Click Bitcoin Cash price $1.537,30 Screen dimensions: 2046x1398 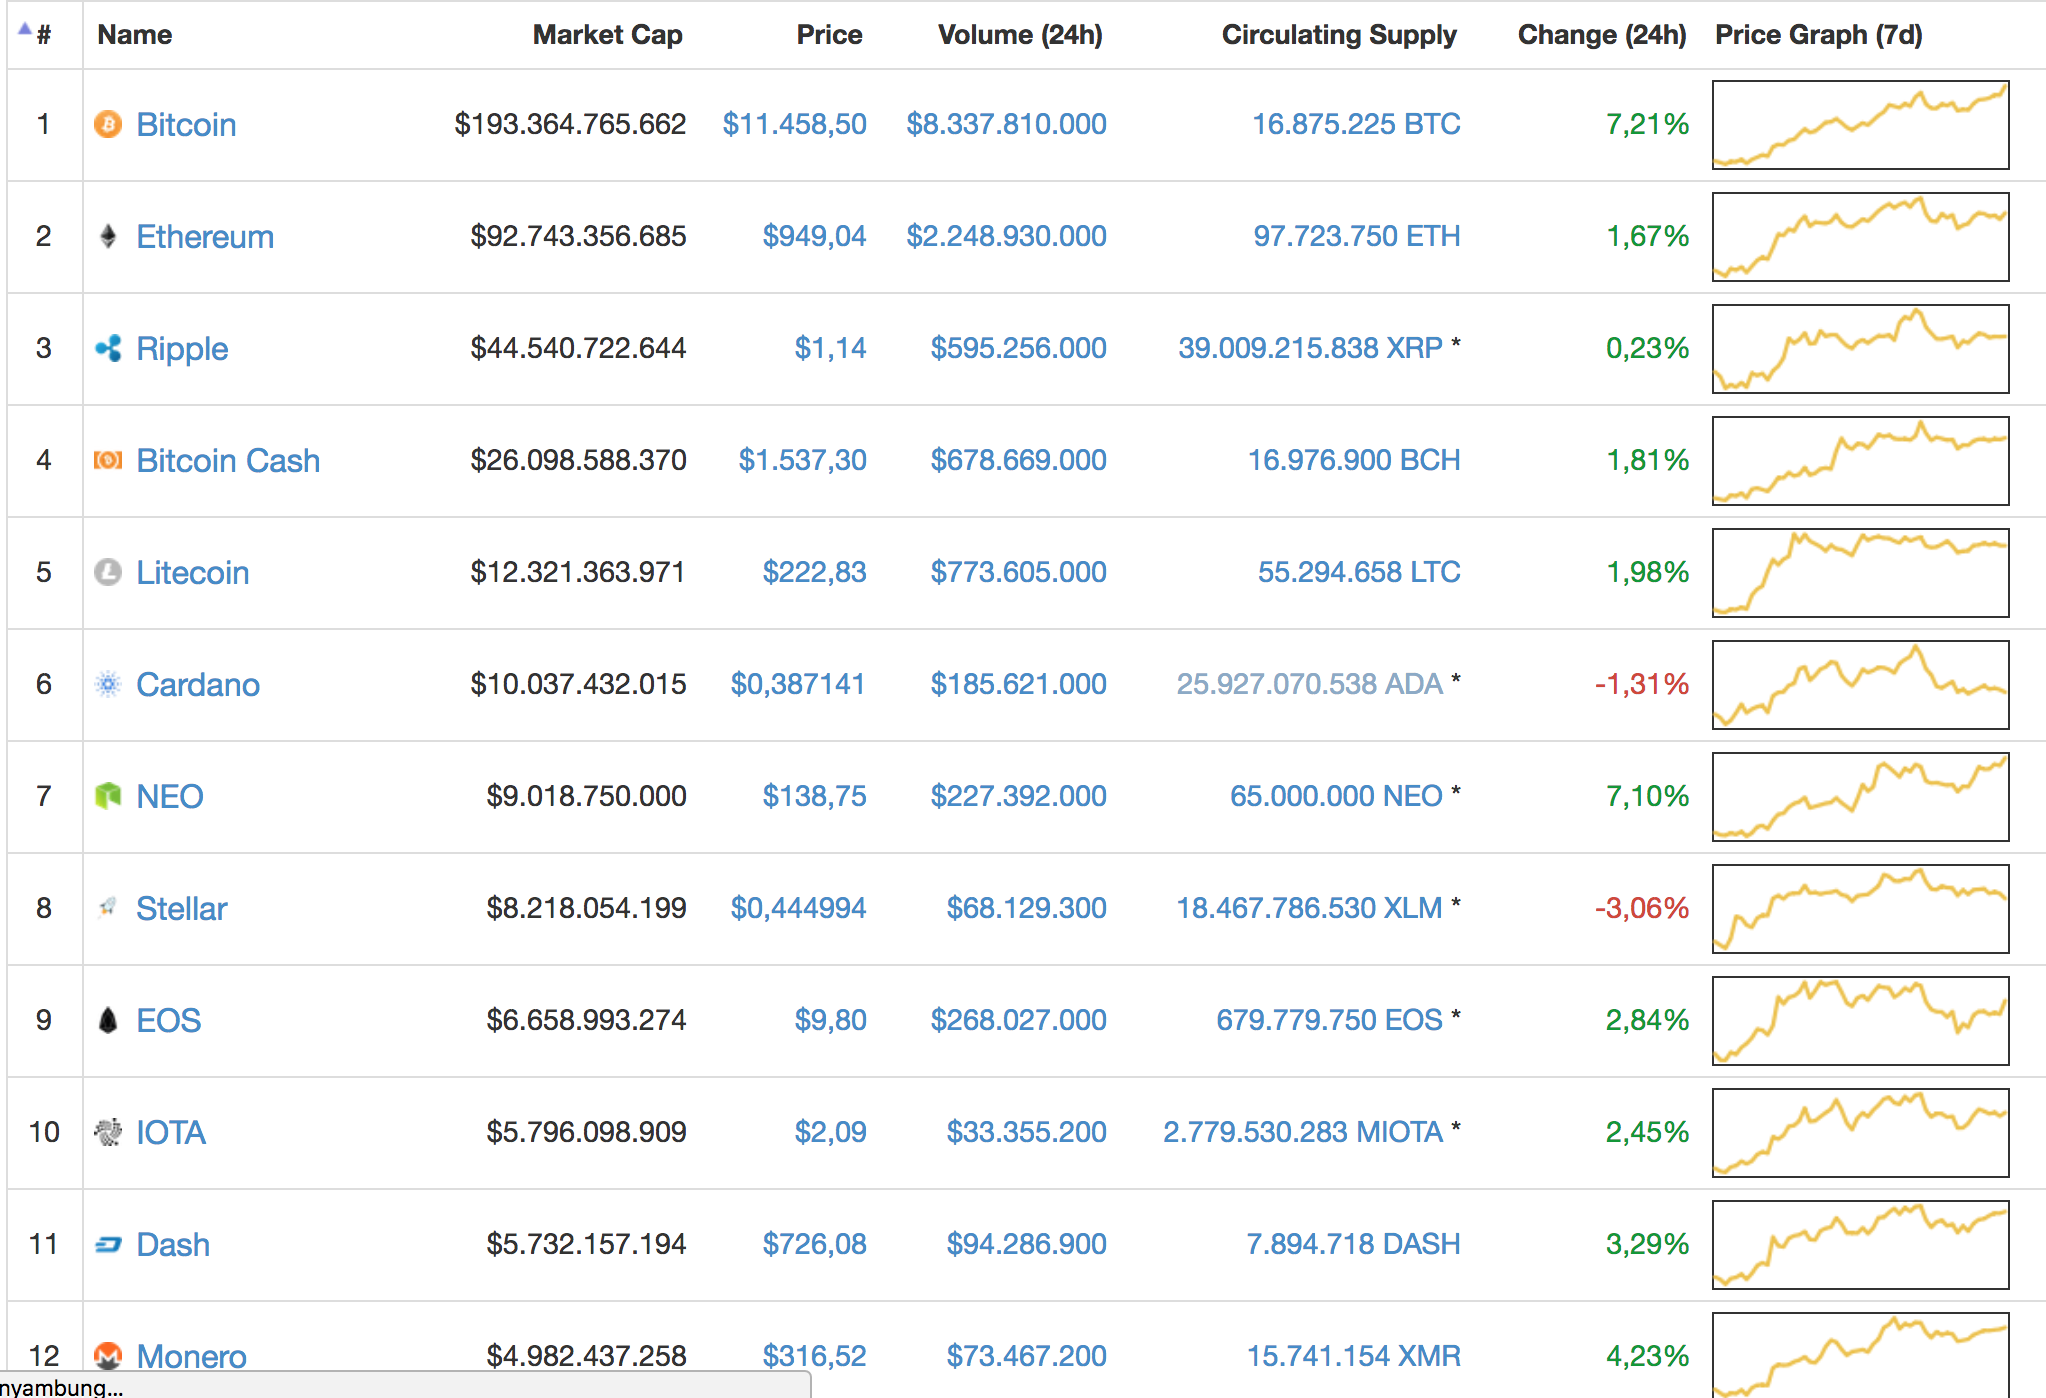803,460
